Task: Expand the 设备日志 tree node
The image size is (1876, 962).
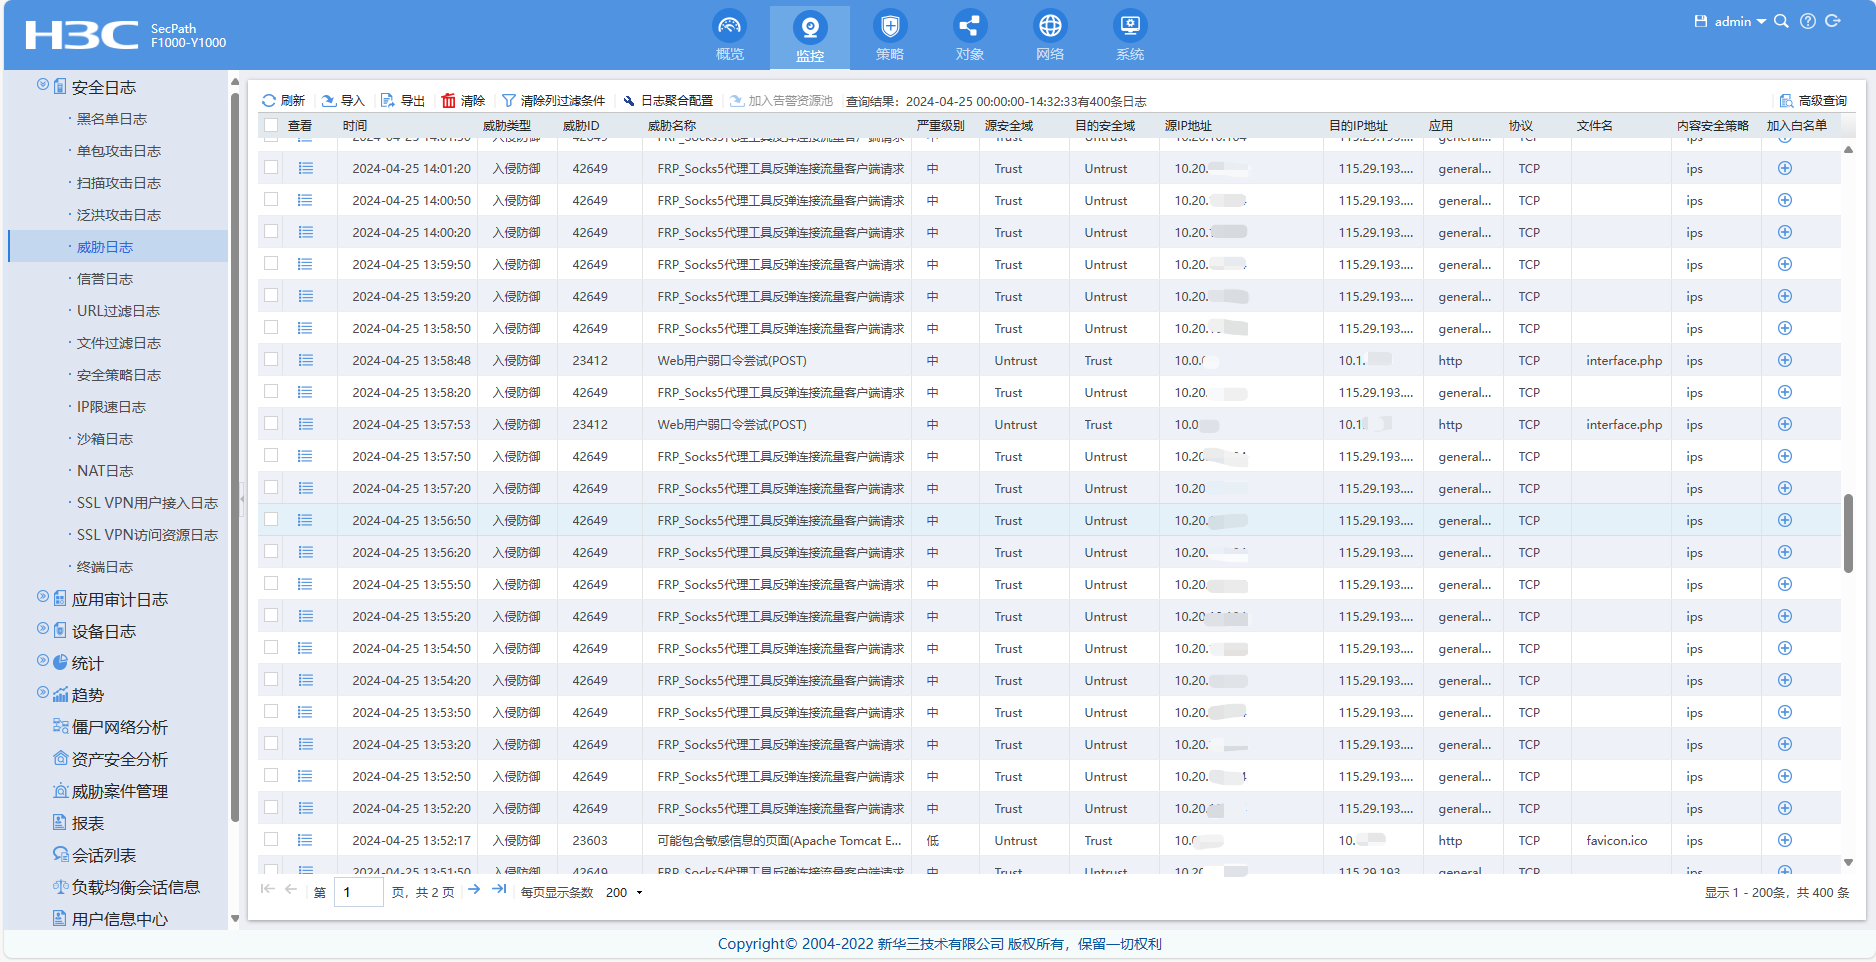Action: [x=43, y=629]
